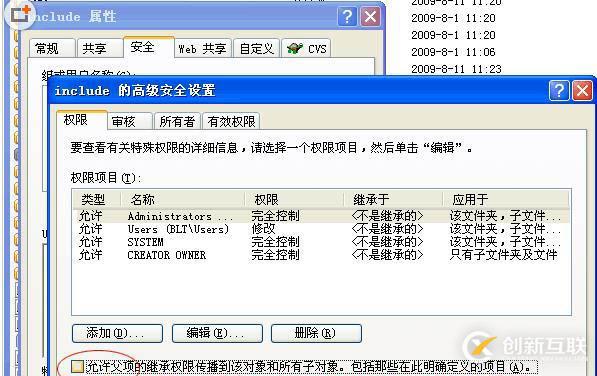Sort permission entries by 名称 column

tap(183, 199)
